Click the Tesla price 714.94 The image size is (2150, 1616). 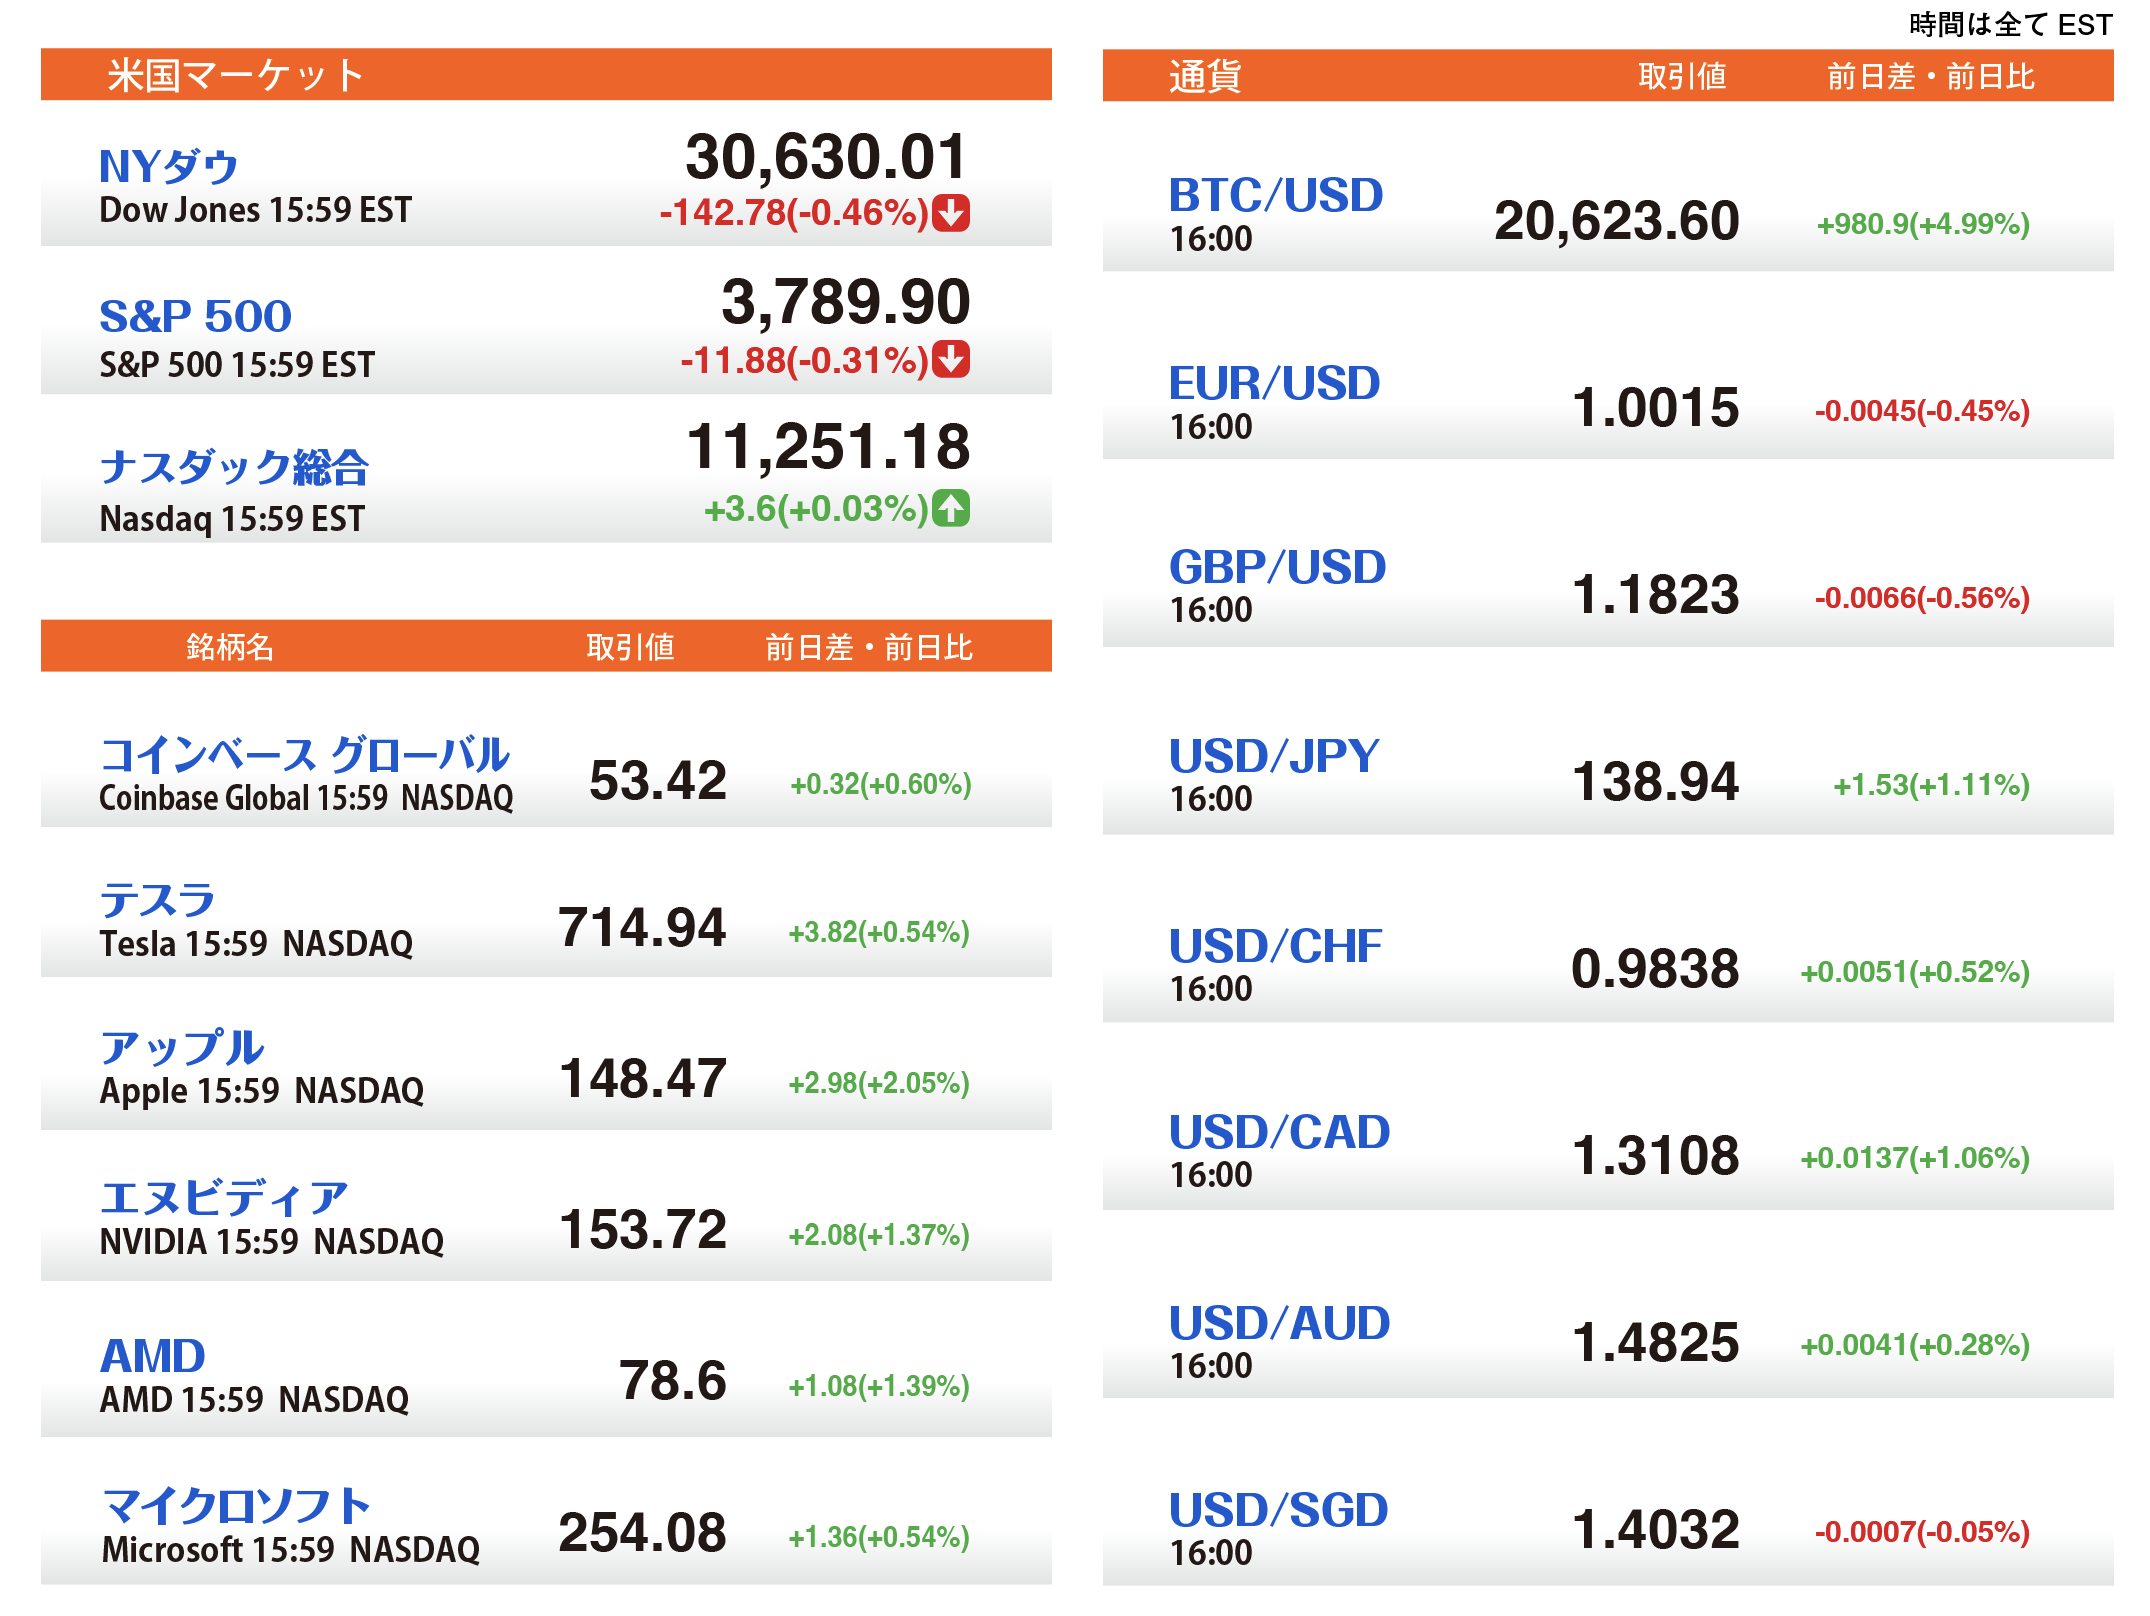click(642, 927)
